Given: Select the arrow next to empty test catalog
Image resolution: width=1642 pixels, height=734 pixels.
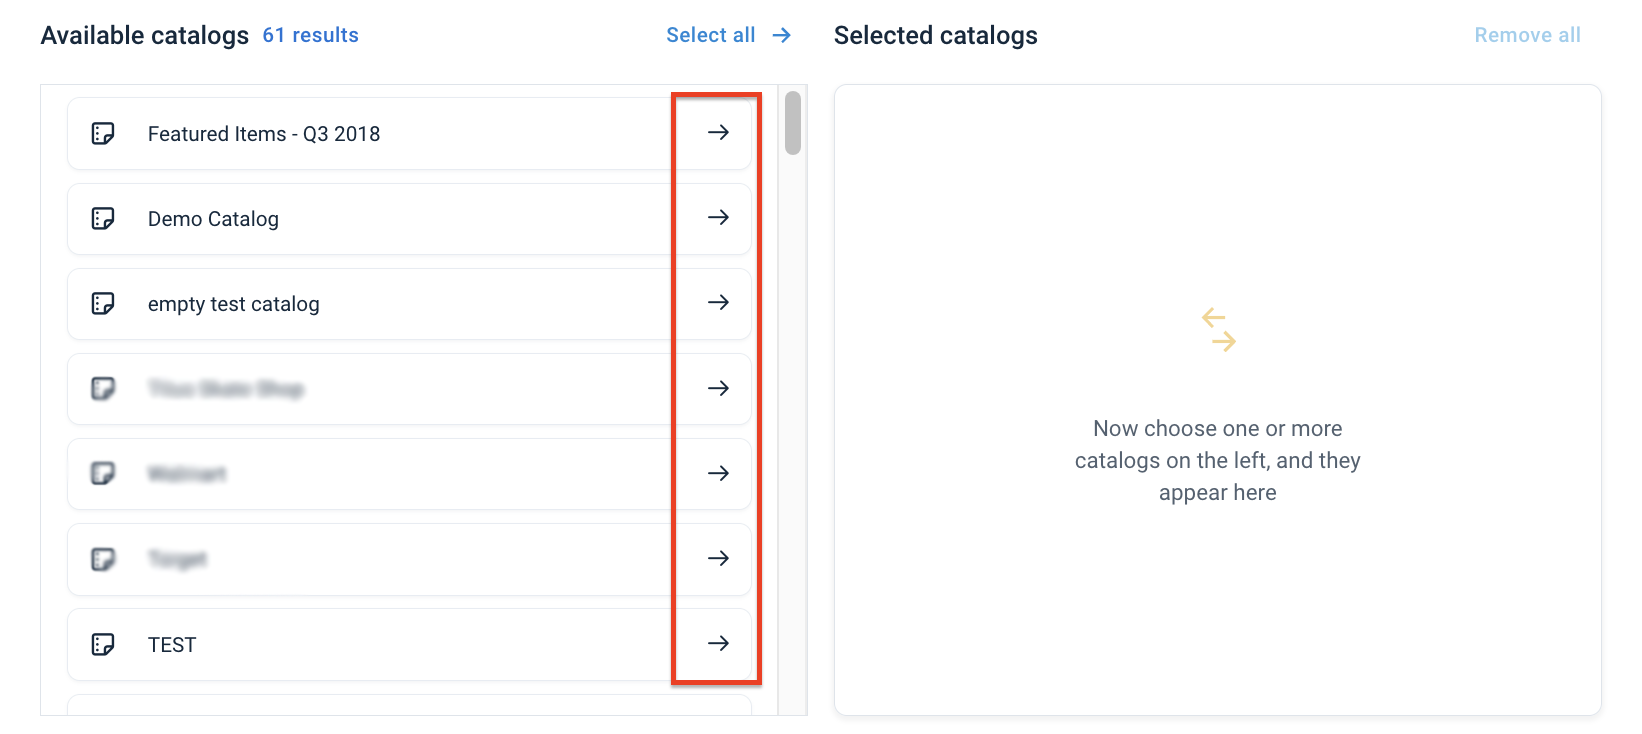Looking at the screenshot, I should [x=718, y=303].
